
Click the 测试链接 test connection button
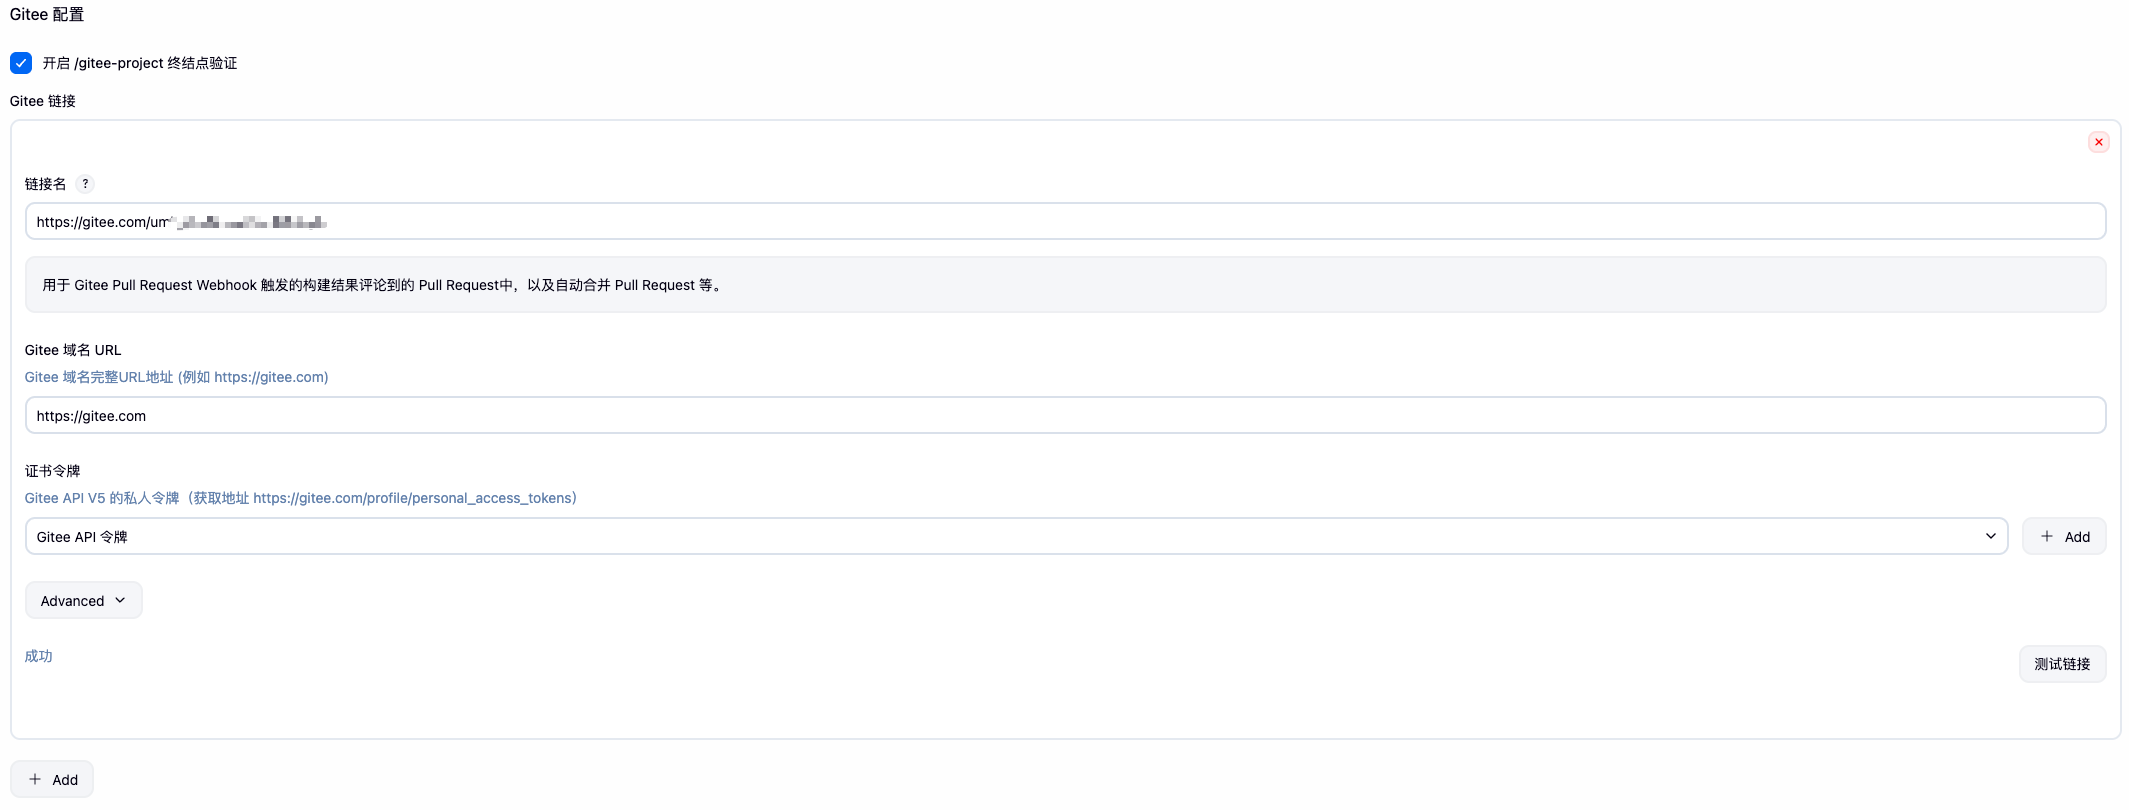point(2062,664)
